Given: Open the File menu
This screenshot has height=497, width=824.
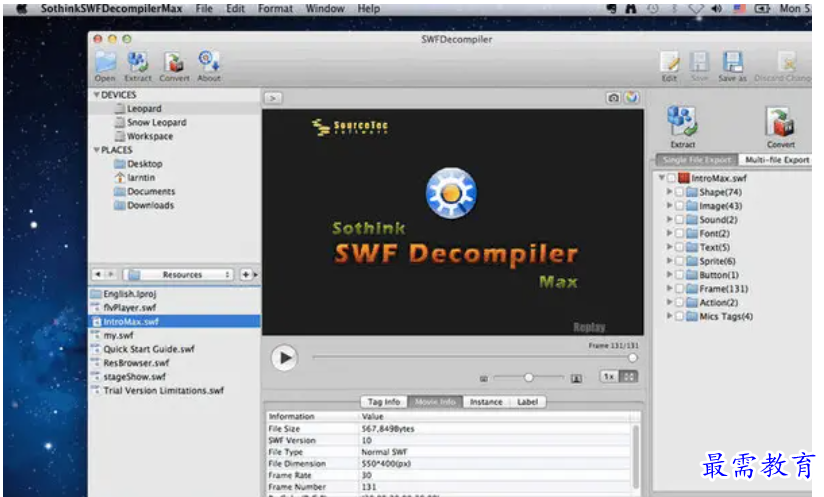Looking at the screenshot, I should tap(204, 9).
